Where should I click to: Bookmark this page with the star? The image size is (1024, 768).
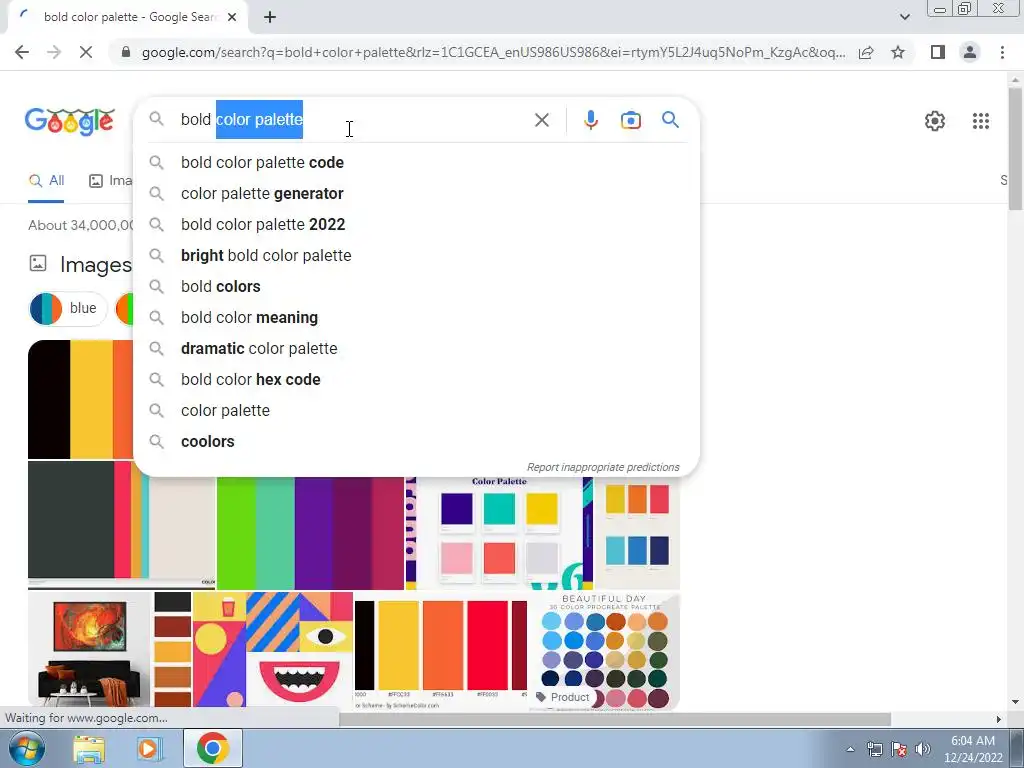pyautogui.click(x=898, y=52)
